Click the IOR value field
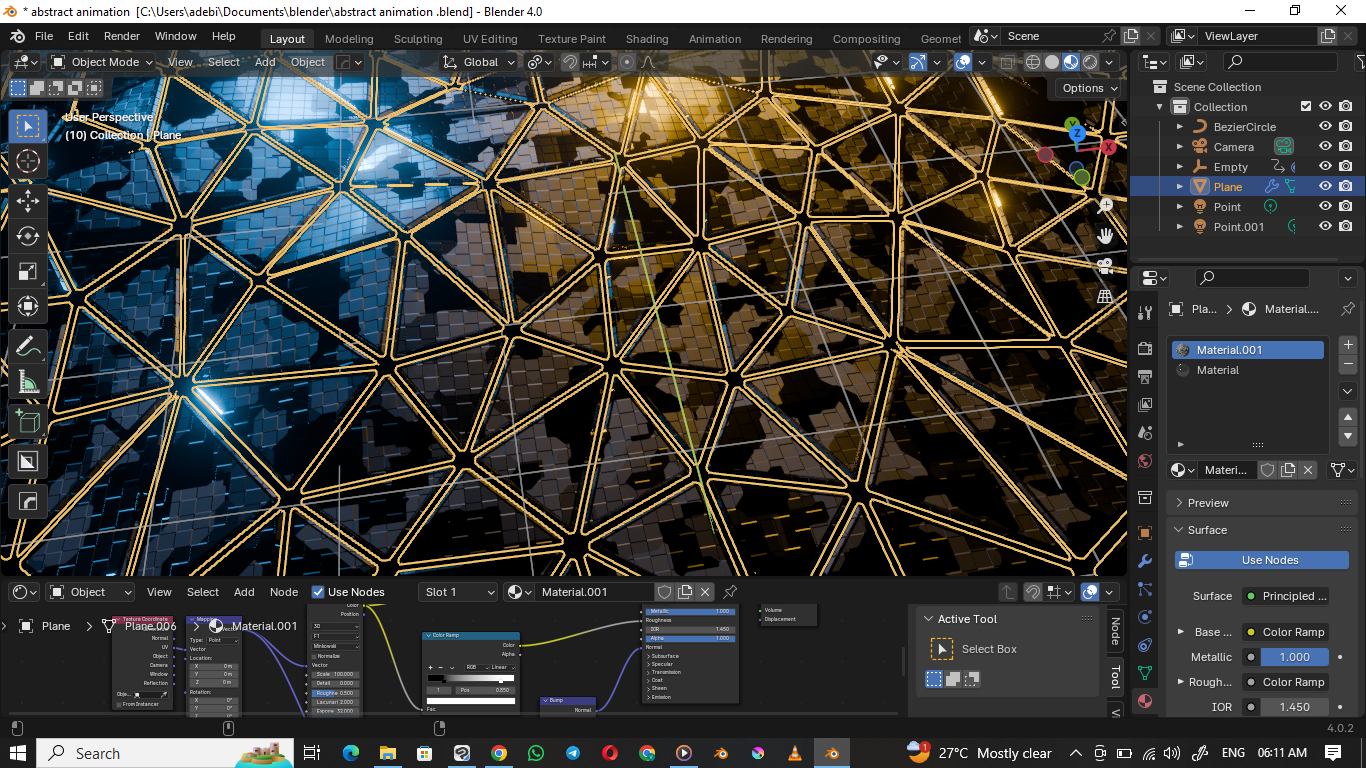This screenshot has height=768, width=1366. tap(1294, 707)
